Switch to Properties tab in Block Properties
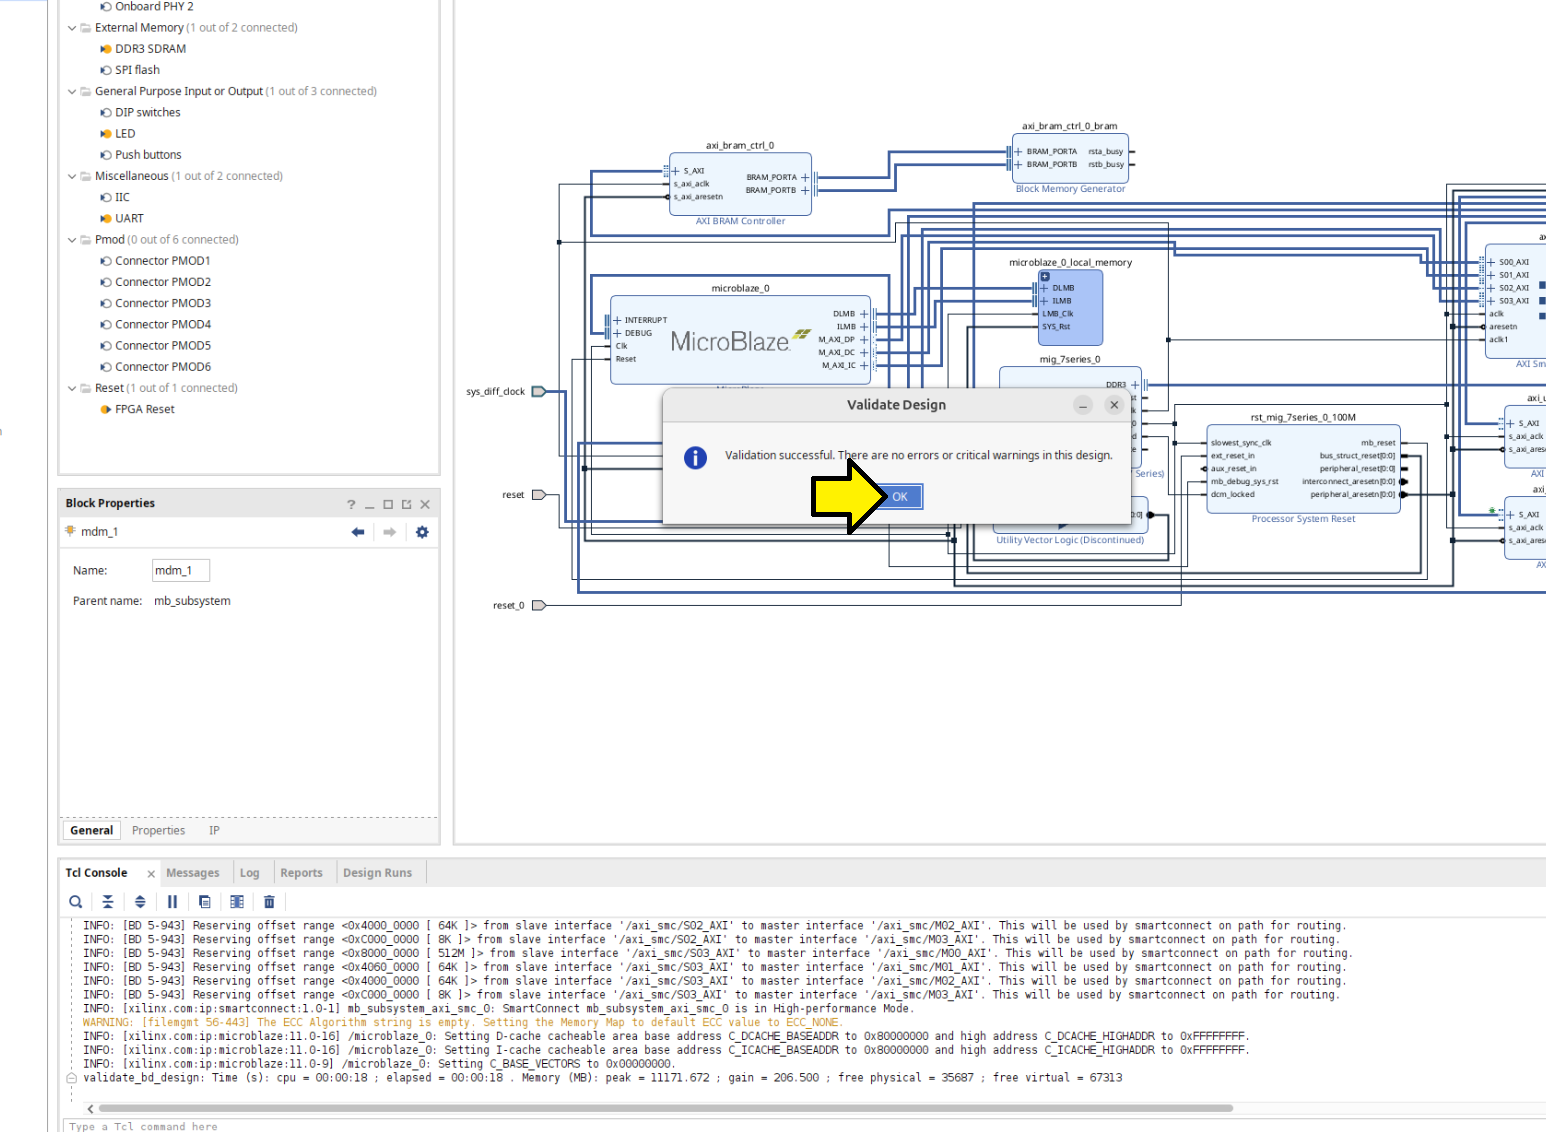Image resolution: width=1546 pixels, height=1132 pixels. [158, 831]
